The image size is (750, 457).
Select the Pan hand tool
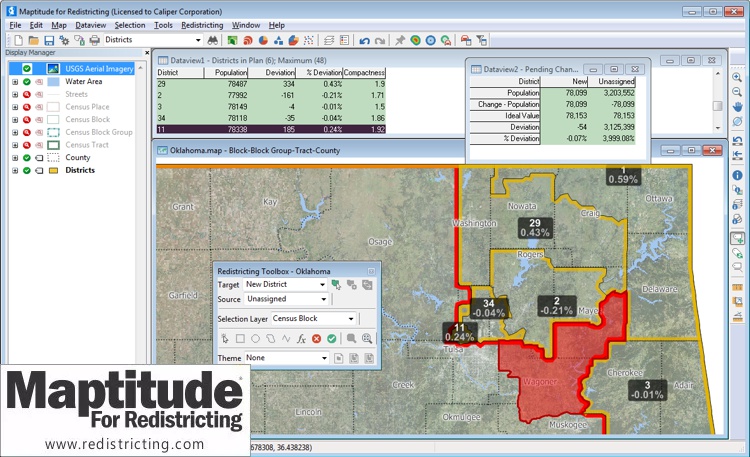pyautogui.click(x=737, y=107)
